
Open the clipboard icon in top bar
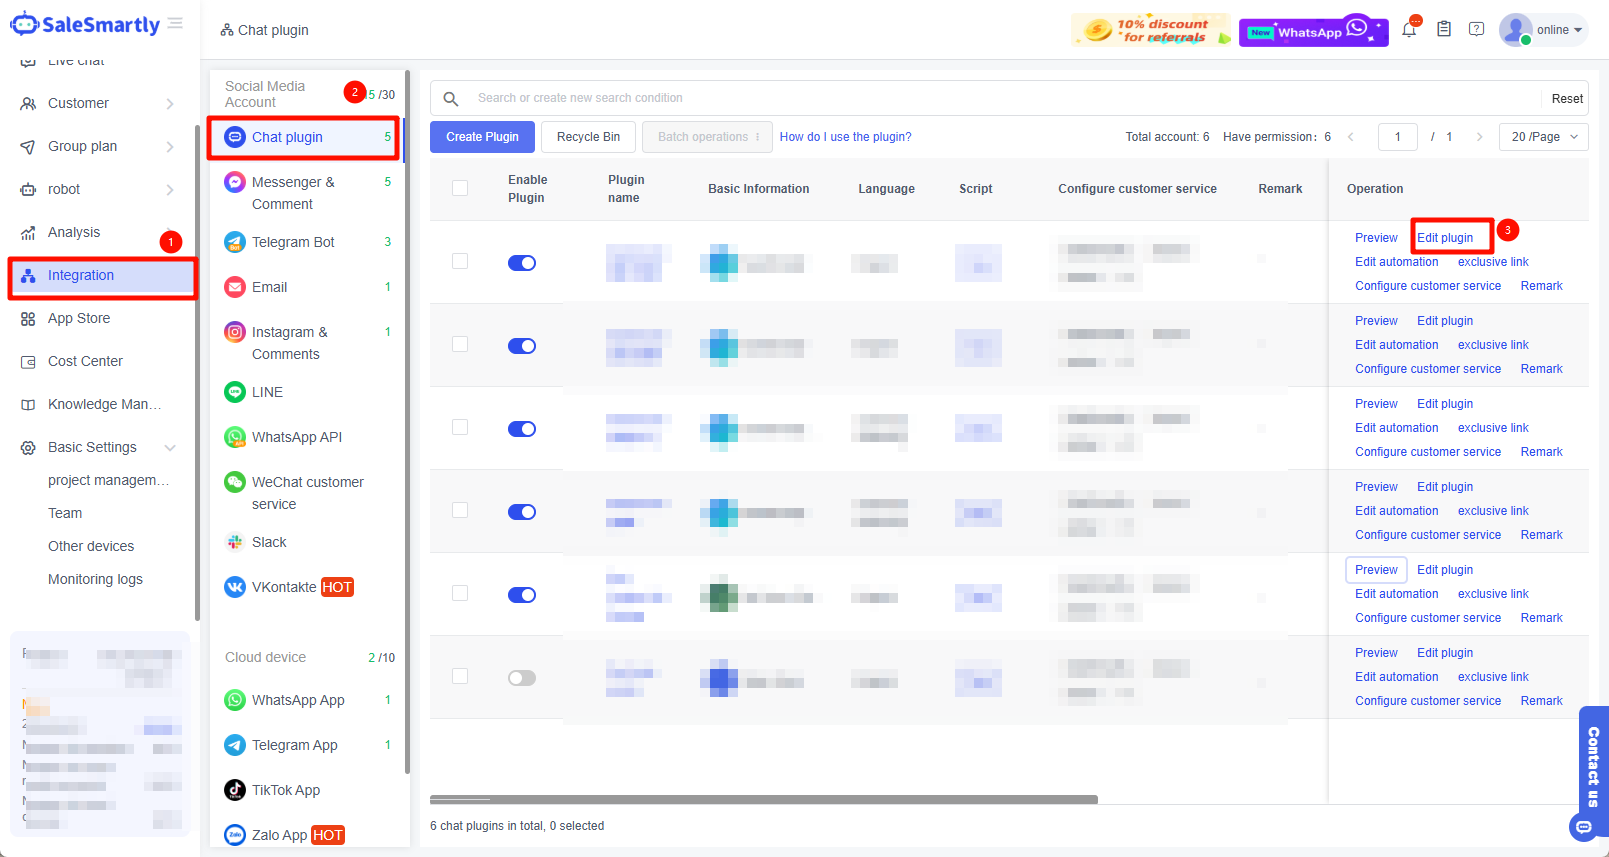coord(1443,30)
